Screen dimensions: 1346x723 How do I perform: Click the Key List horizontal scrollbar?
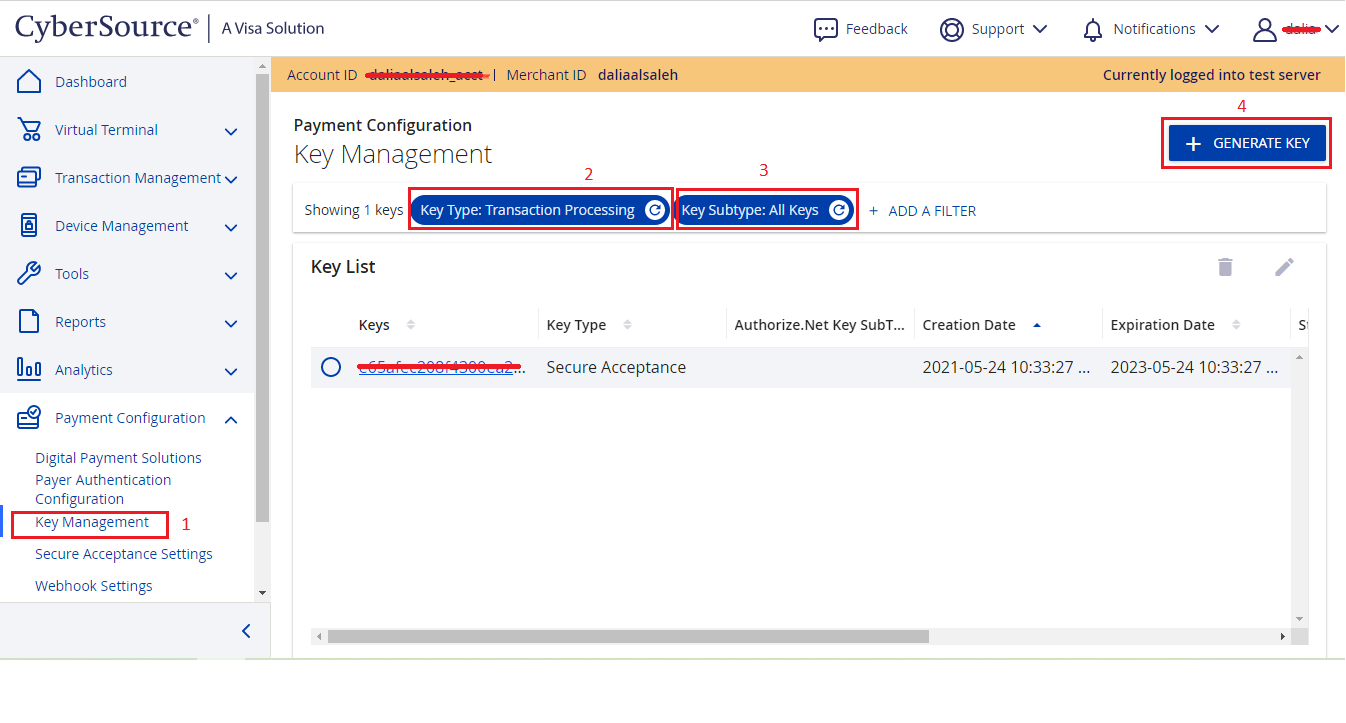628,636
